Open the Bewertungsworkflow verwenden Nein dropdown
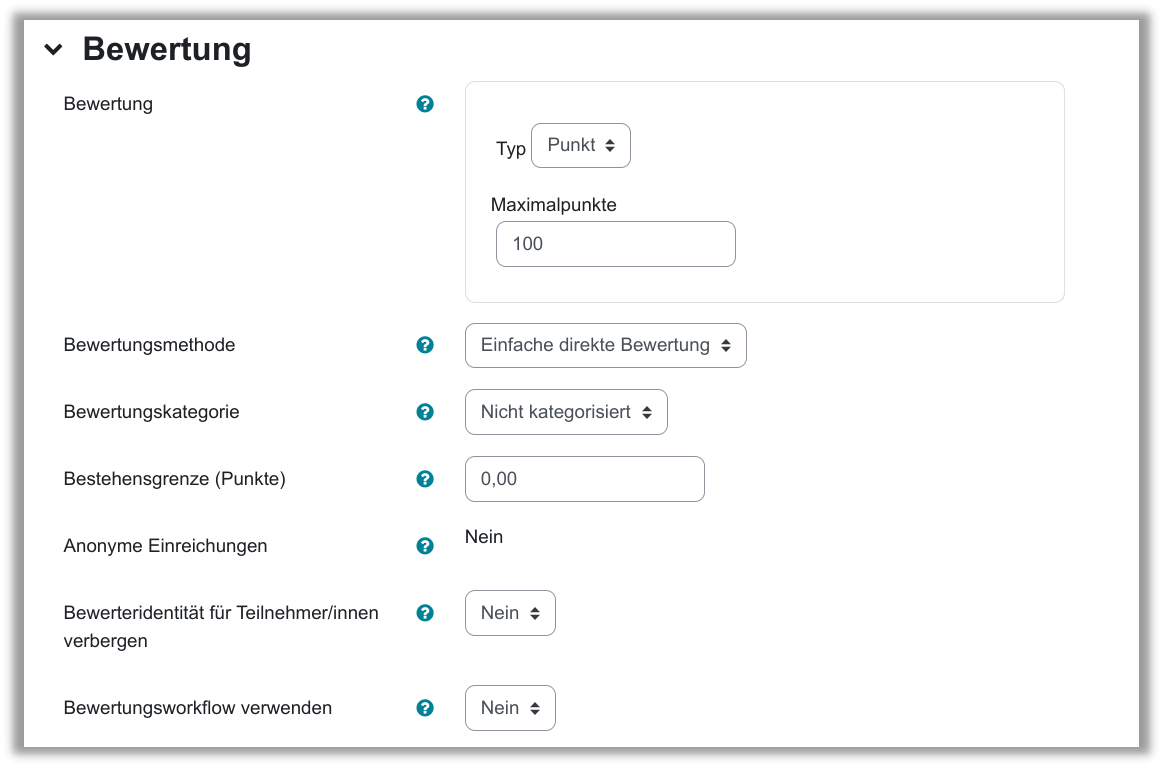This screenshot has width=1162, height=767. coord(510,708)
